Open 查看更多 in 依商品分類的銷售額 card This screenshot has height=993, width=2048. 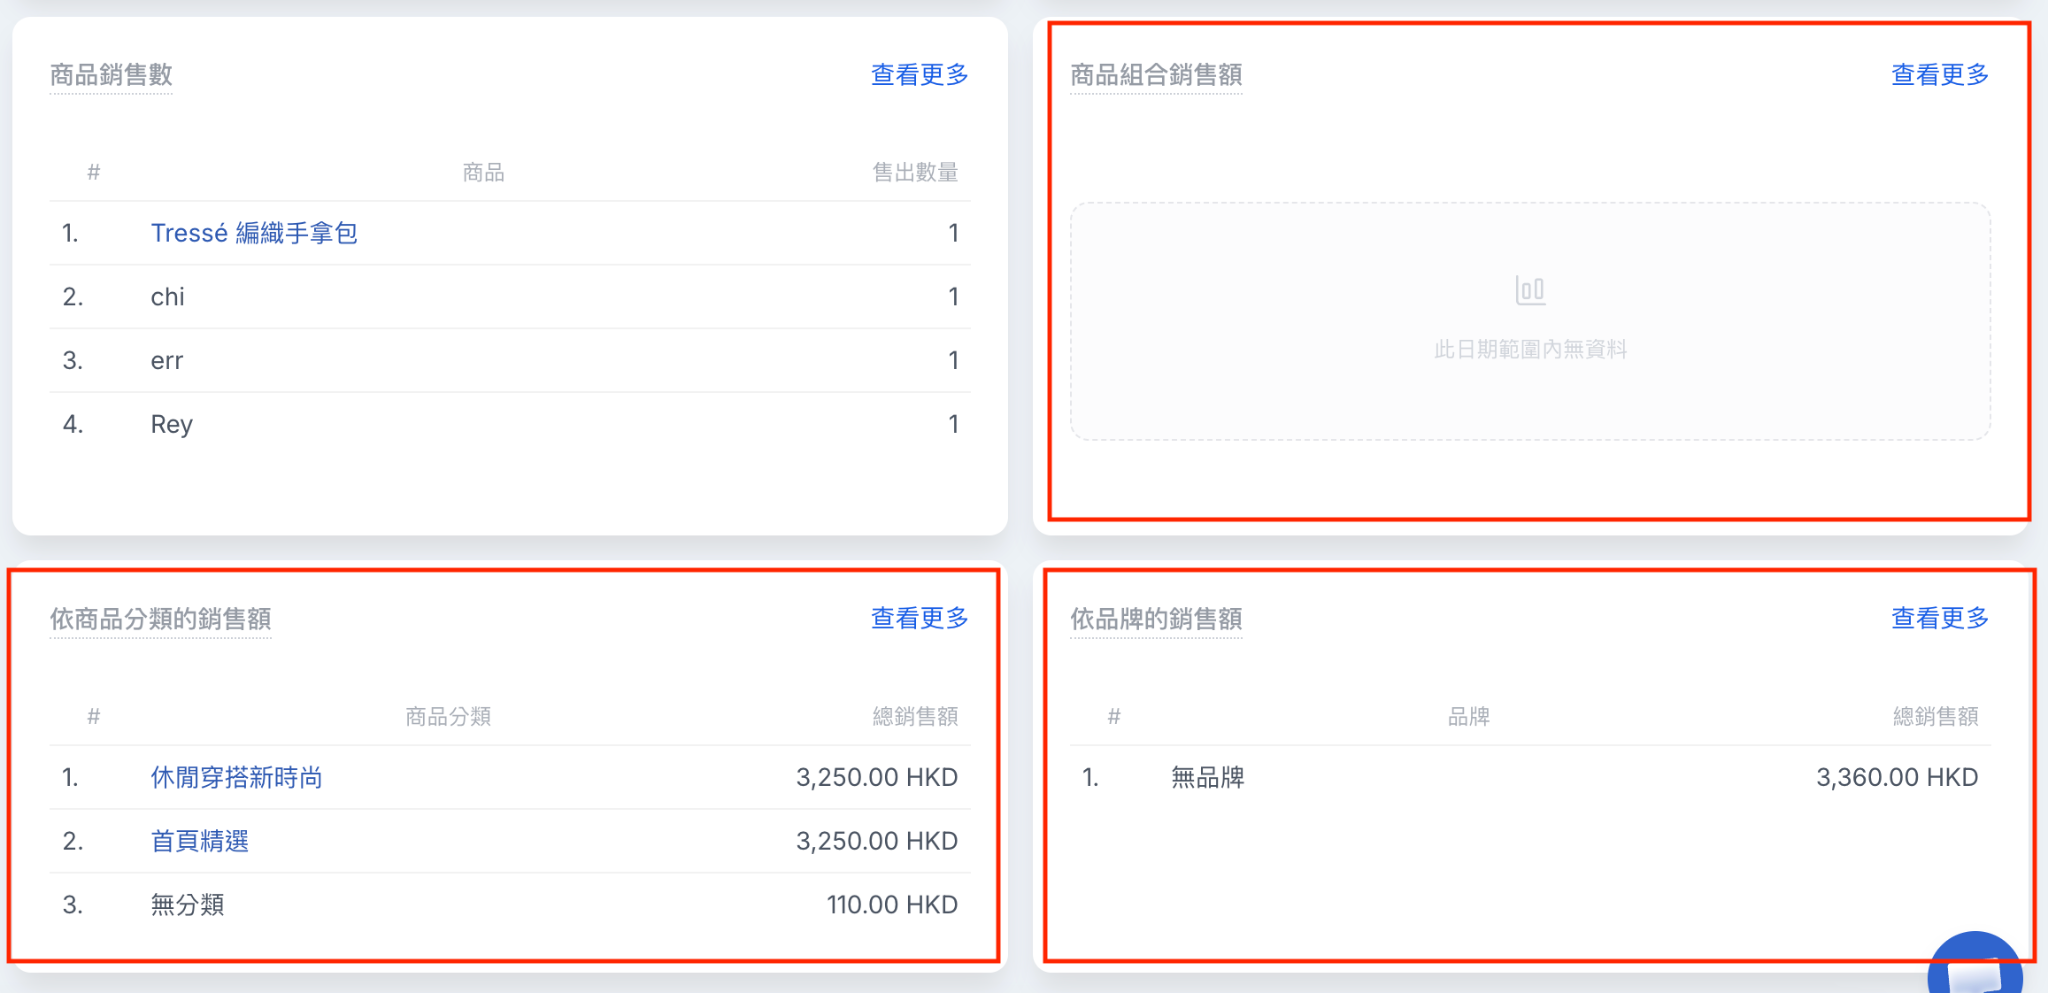(919, 618)
